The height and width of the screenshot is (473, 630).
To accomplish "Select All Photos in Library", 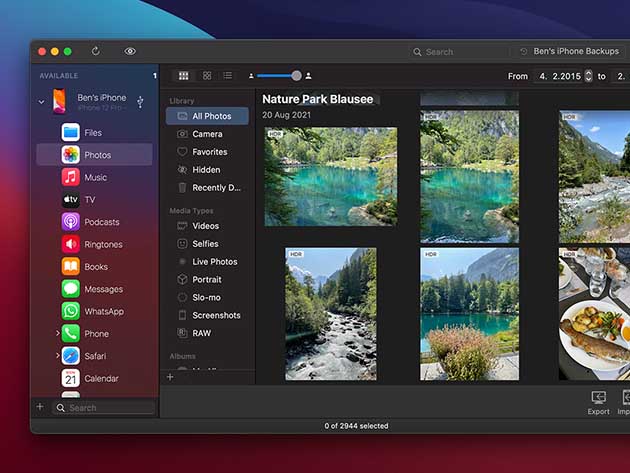I will 207,116.
